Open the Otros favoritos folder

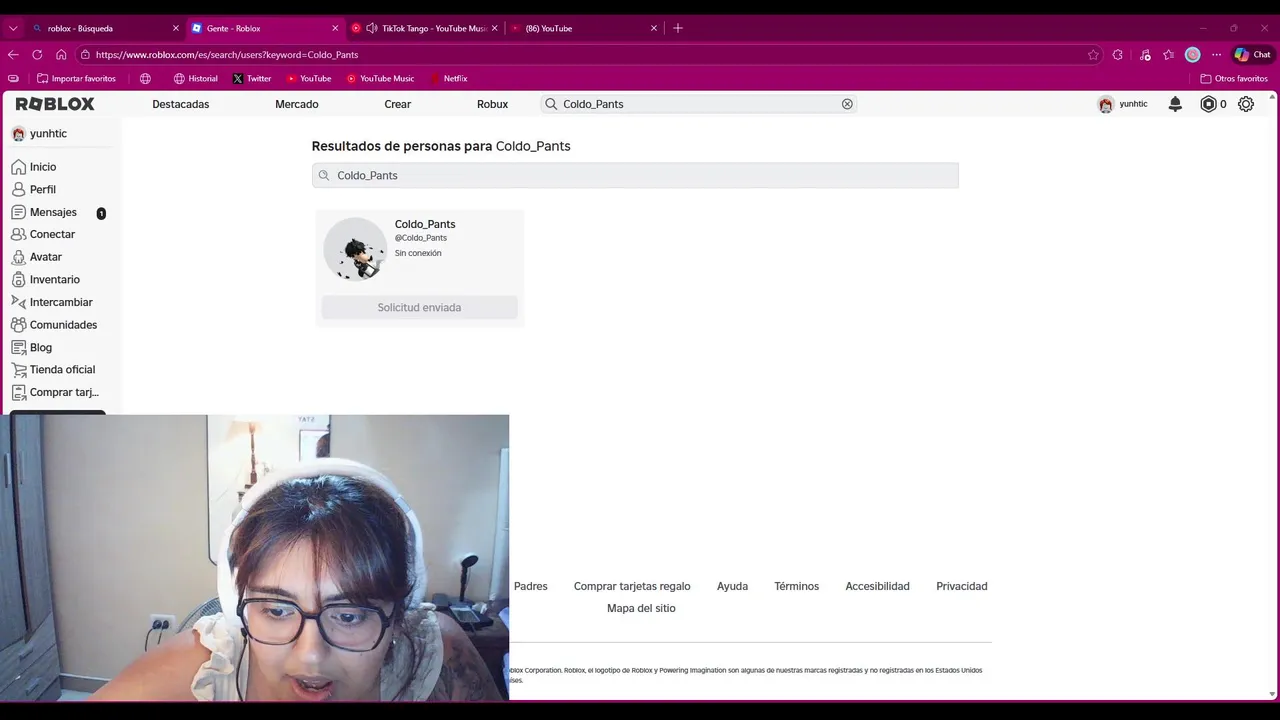click(x=1234, y=78)
